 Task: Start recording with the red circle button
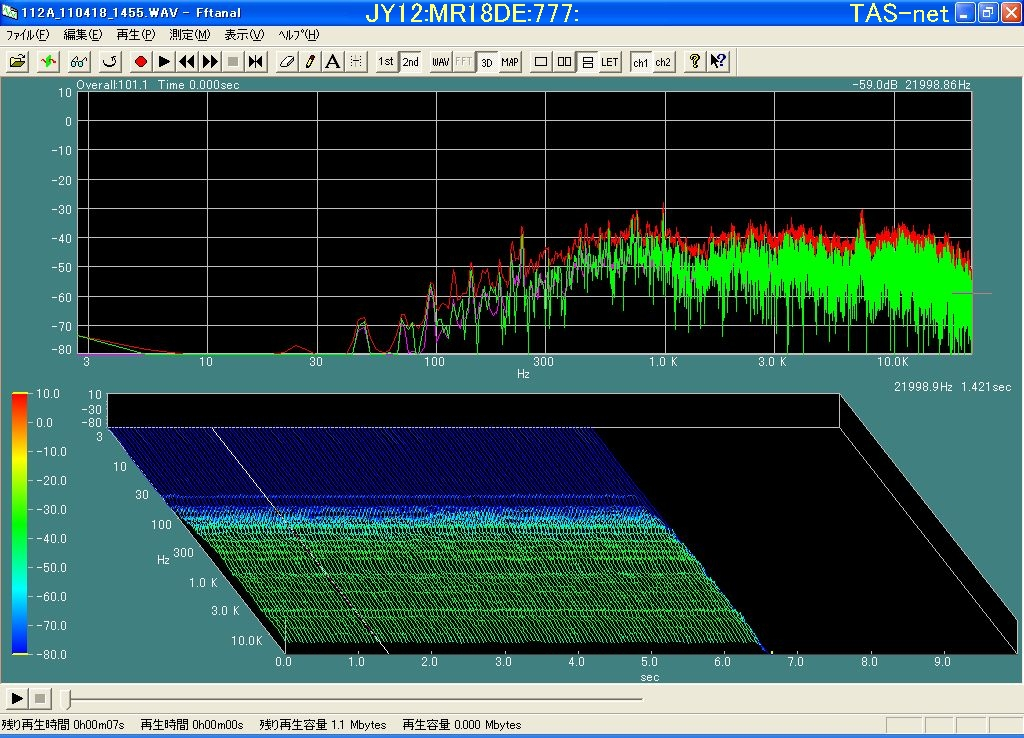(140, 61)
